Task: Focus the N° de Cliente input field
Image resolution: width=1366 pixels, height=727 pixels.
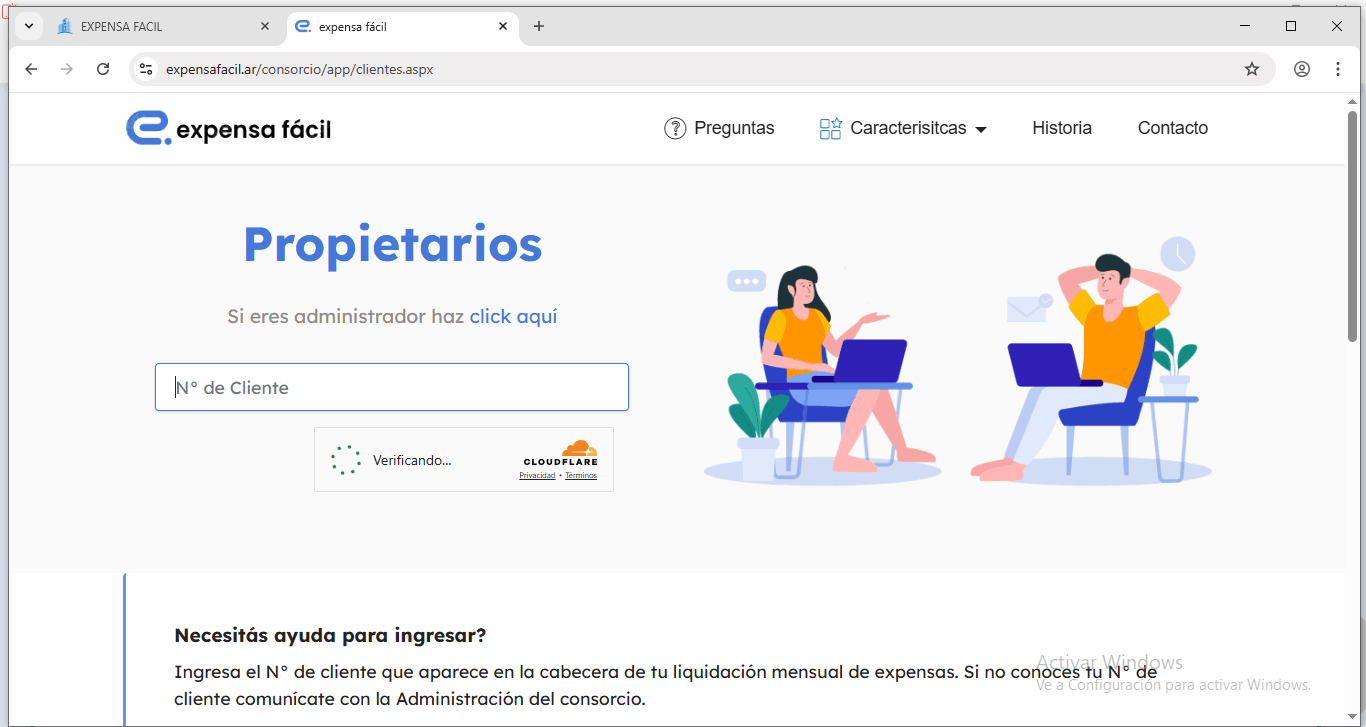Action: point(392,387)
